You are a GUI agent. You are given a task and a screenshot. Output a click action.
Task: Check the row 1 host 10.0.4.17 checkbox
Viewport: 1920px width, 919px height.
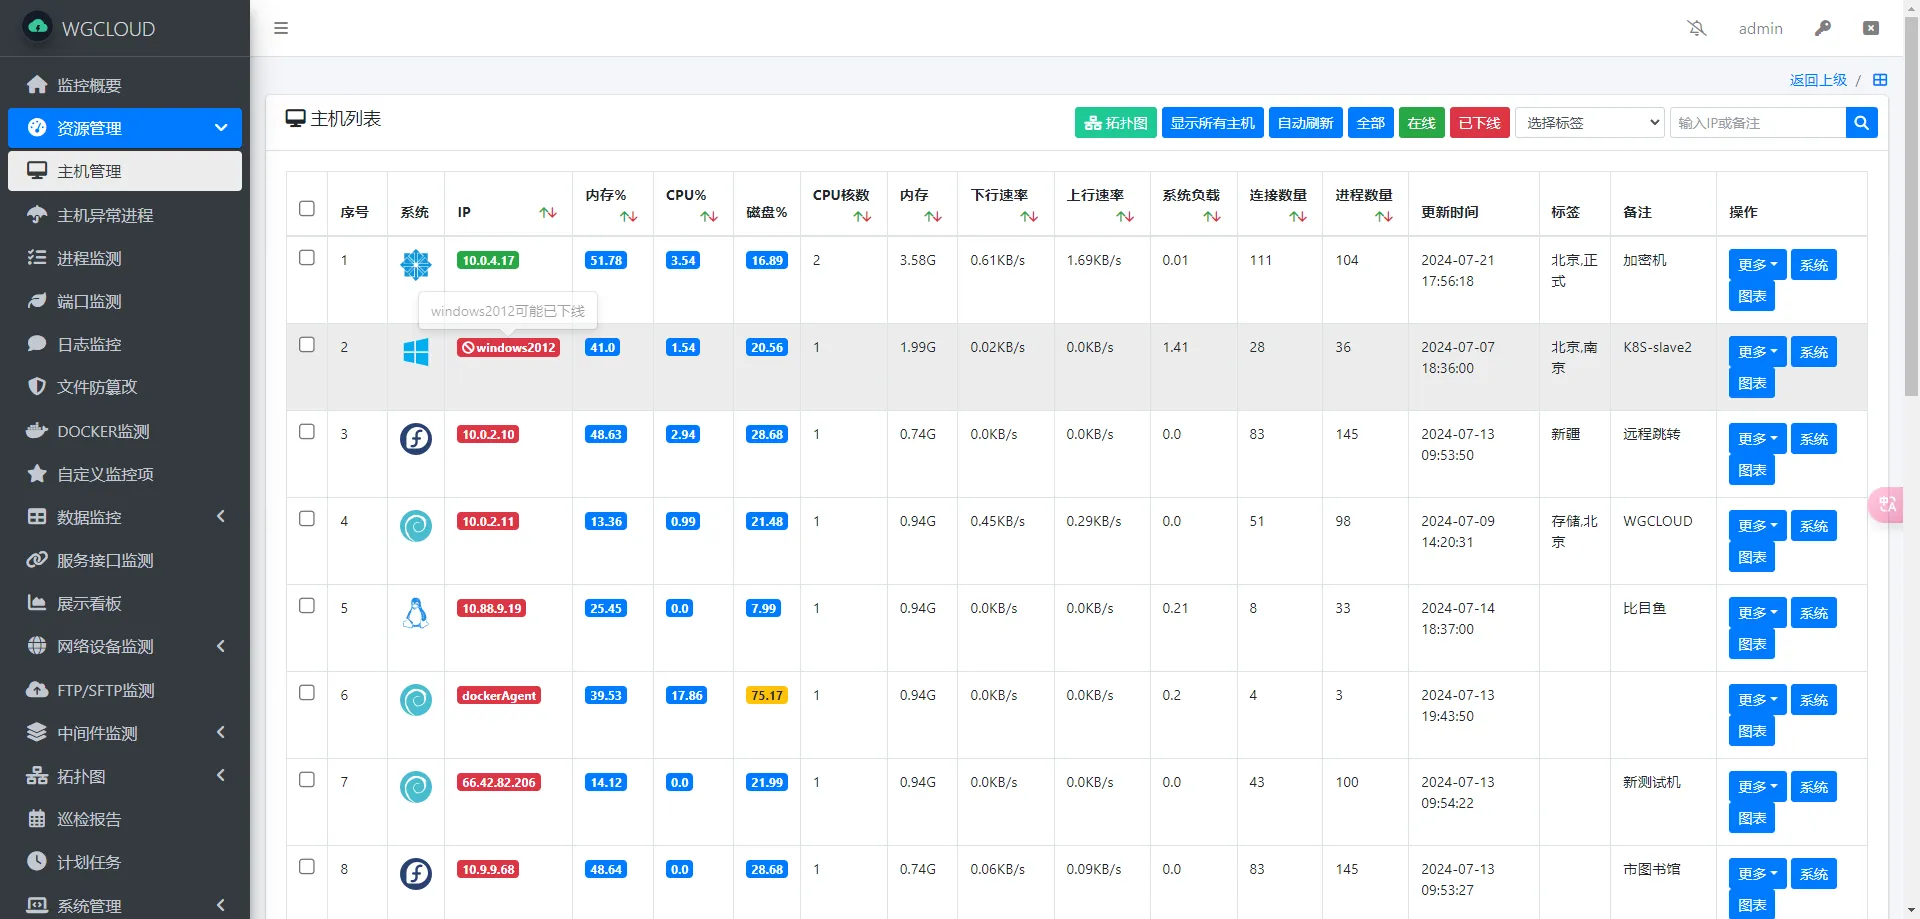coord(307,257)
